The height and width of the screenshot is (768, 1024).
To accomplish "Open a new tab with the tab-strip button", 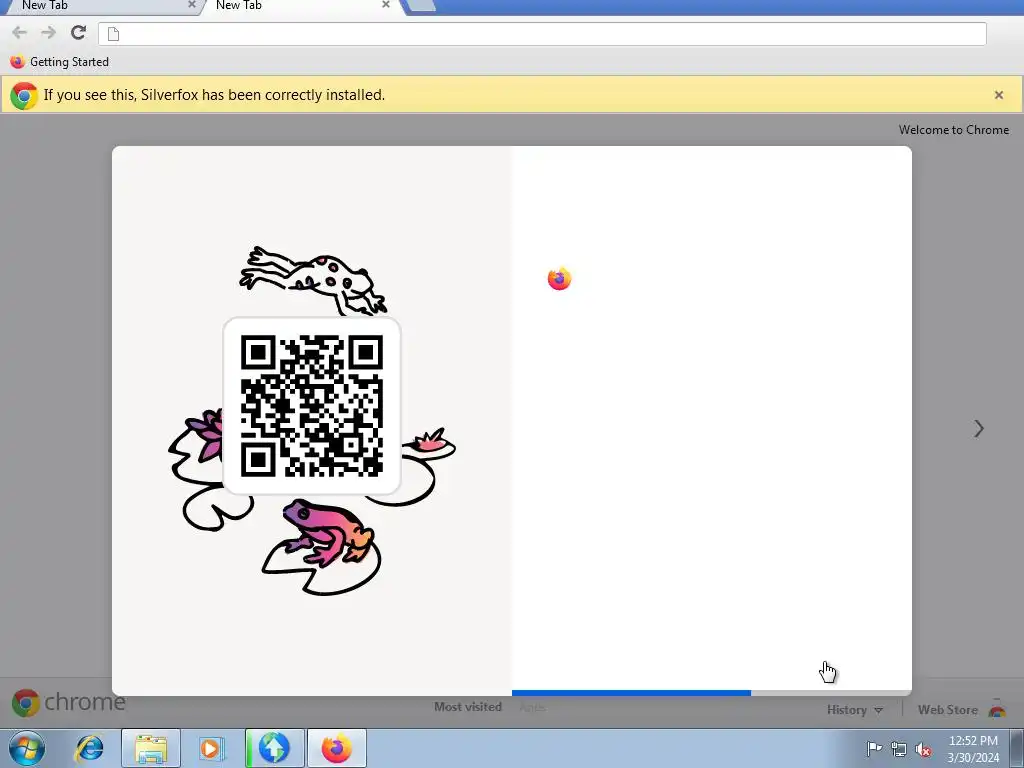I will click(421, 5).
